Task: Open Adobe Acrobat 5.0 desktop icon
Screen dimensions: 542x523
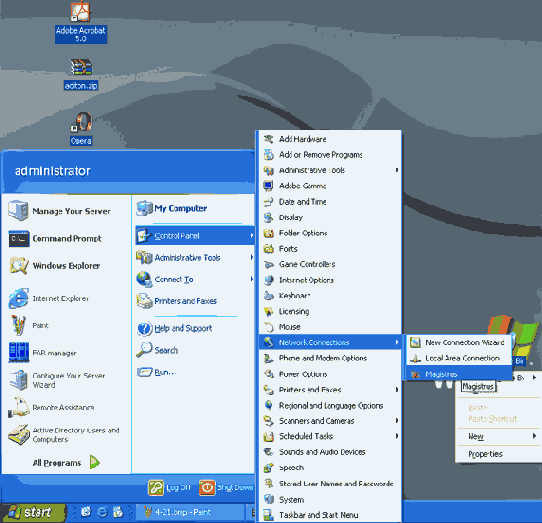Action: (81, 12)
